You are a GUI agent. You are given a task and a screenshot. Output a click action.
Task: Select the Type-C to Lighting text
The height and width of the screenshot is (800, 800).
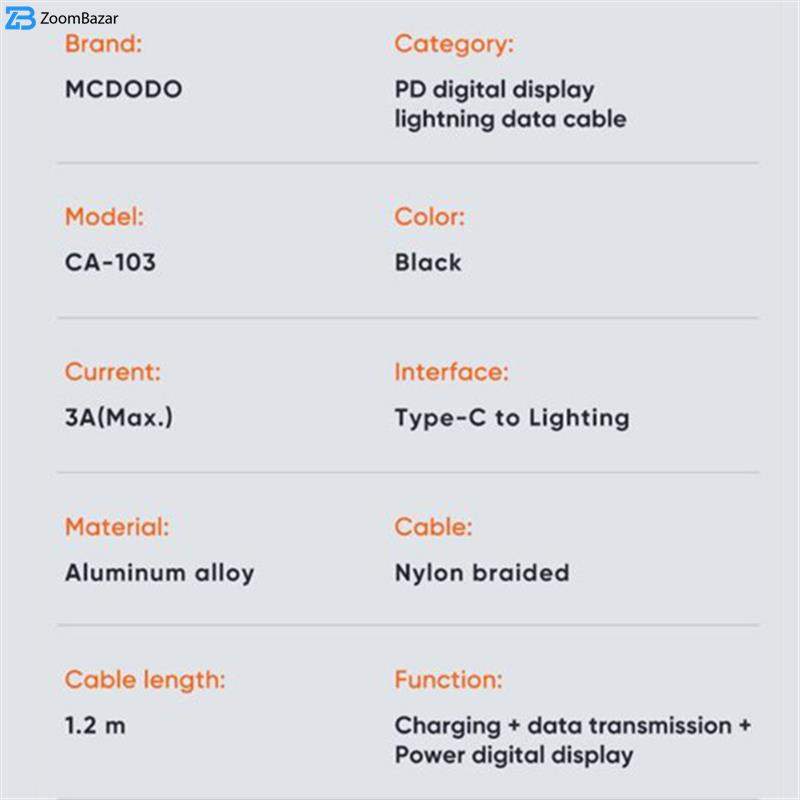[x=511, y=418]
